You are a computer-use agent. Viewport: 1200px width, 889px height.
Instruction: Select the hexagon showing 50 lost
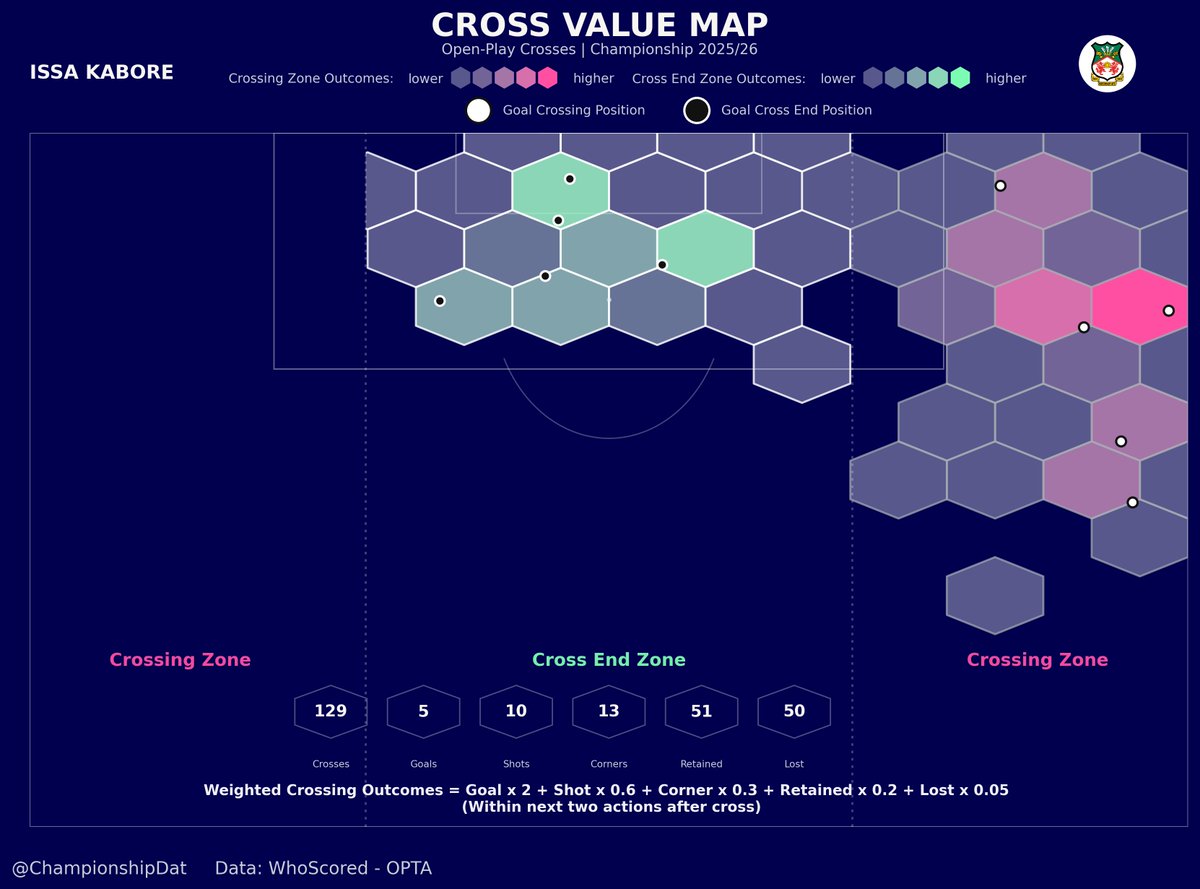pos(794,712)
